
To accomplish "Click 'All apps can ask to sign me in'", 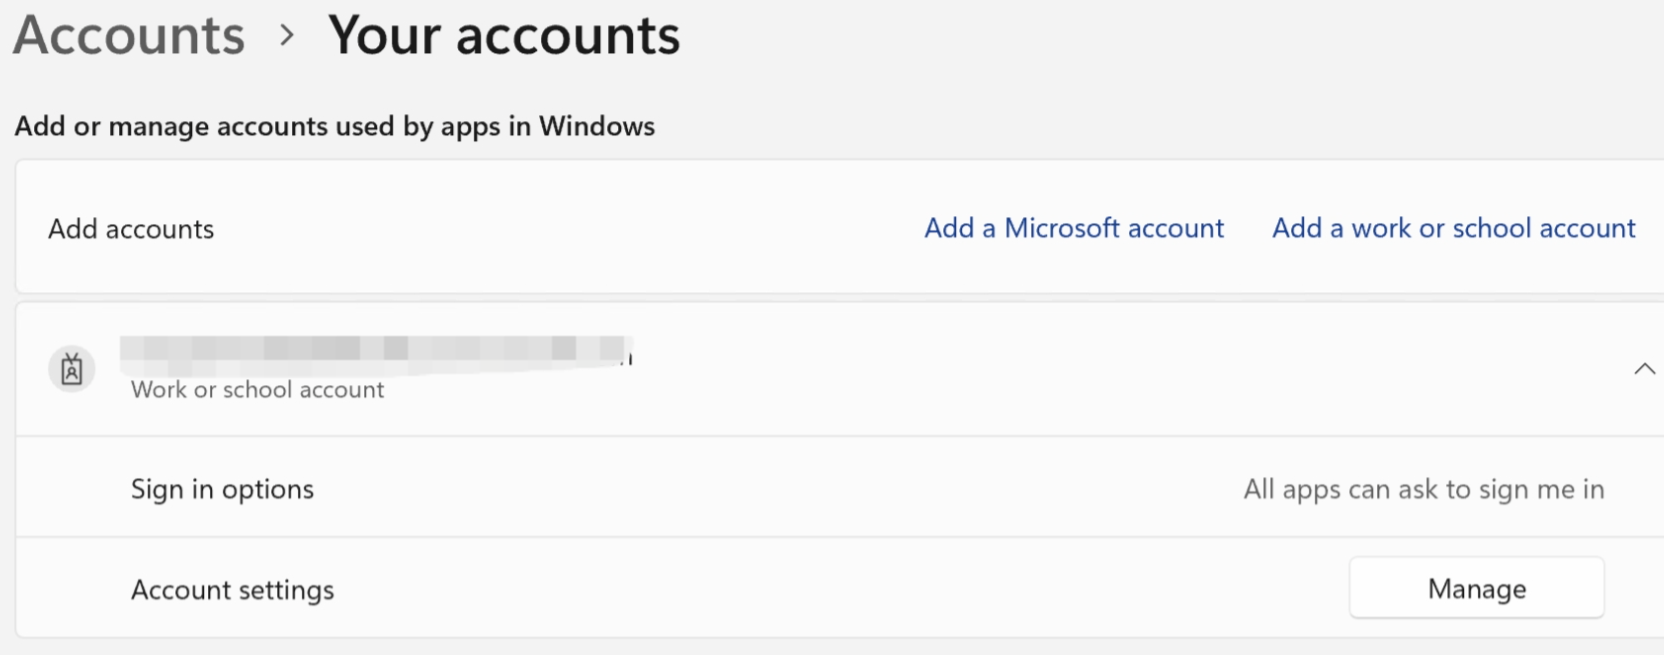I will click(x=1424, y=489).
